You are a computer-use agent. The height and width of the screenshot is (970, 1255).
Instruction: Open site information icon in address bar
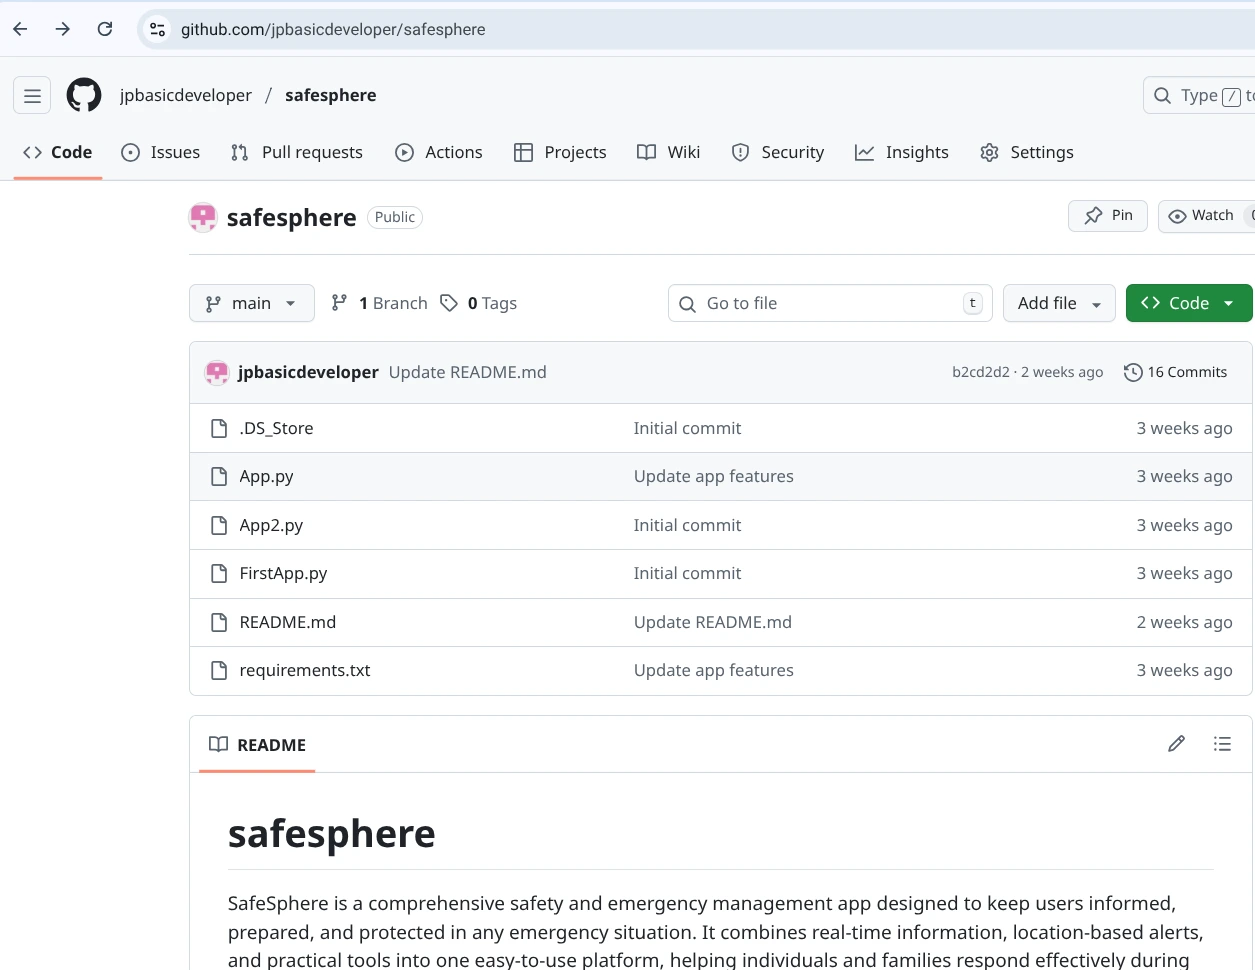158,29
